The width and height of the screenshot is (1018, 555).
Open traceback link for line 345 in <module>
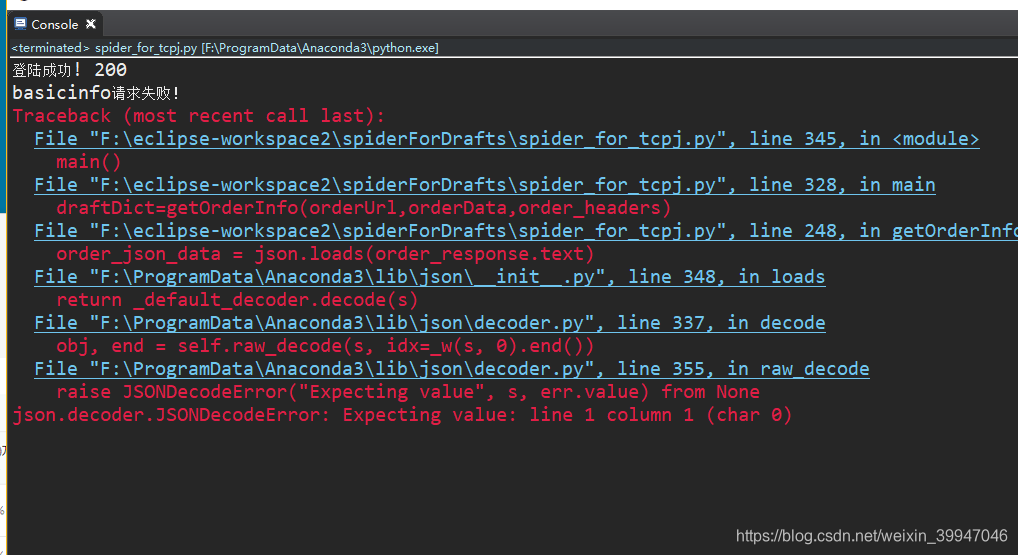506,139
